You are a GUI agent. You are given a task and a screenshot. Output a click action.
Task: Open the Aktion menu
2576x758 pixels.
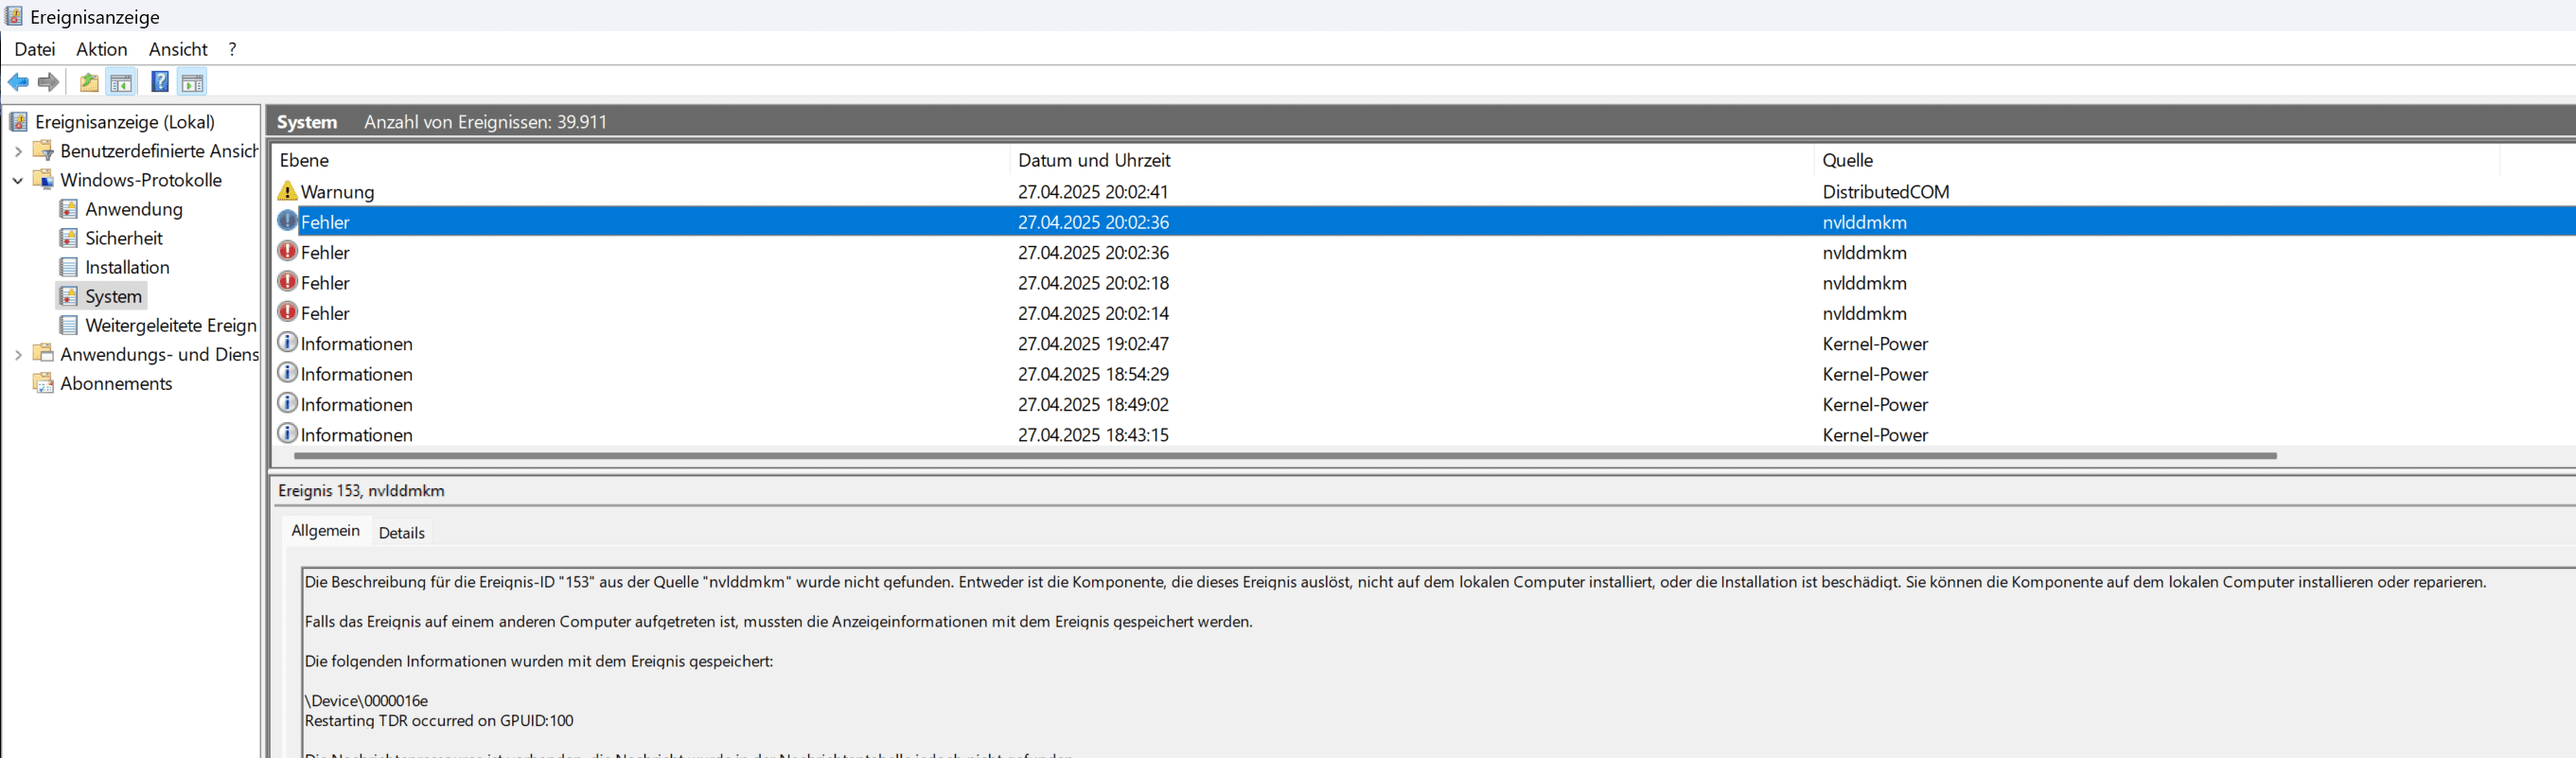(x=102, y=49)
